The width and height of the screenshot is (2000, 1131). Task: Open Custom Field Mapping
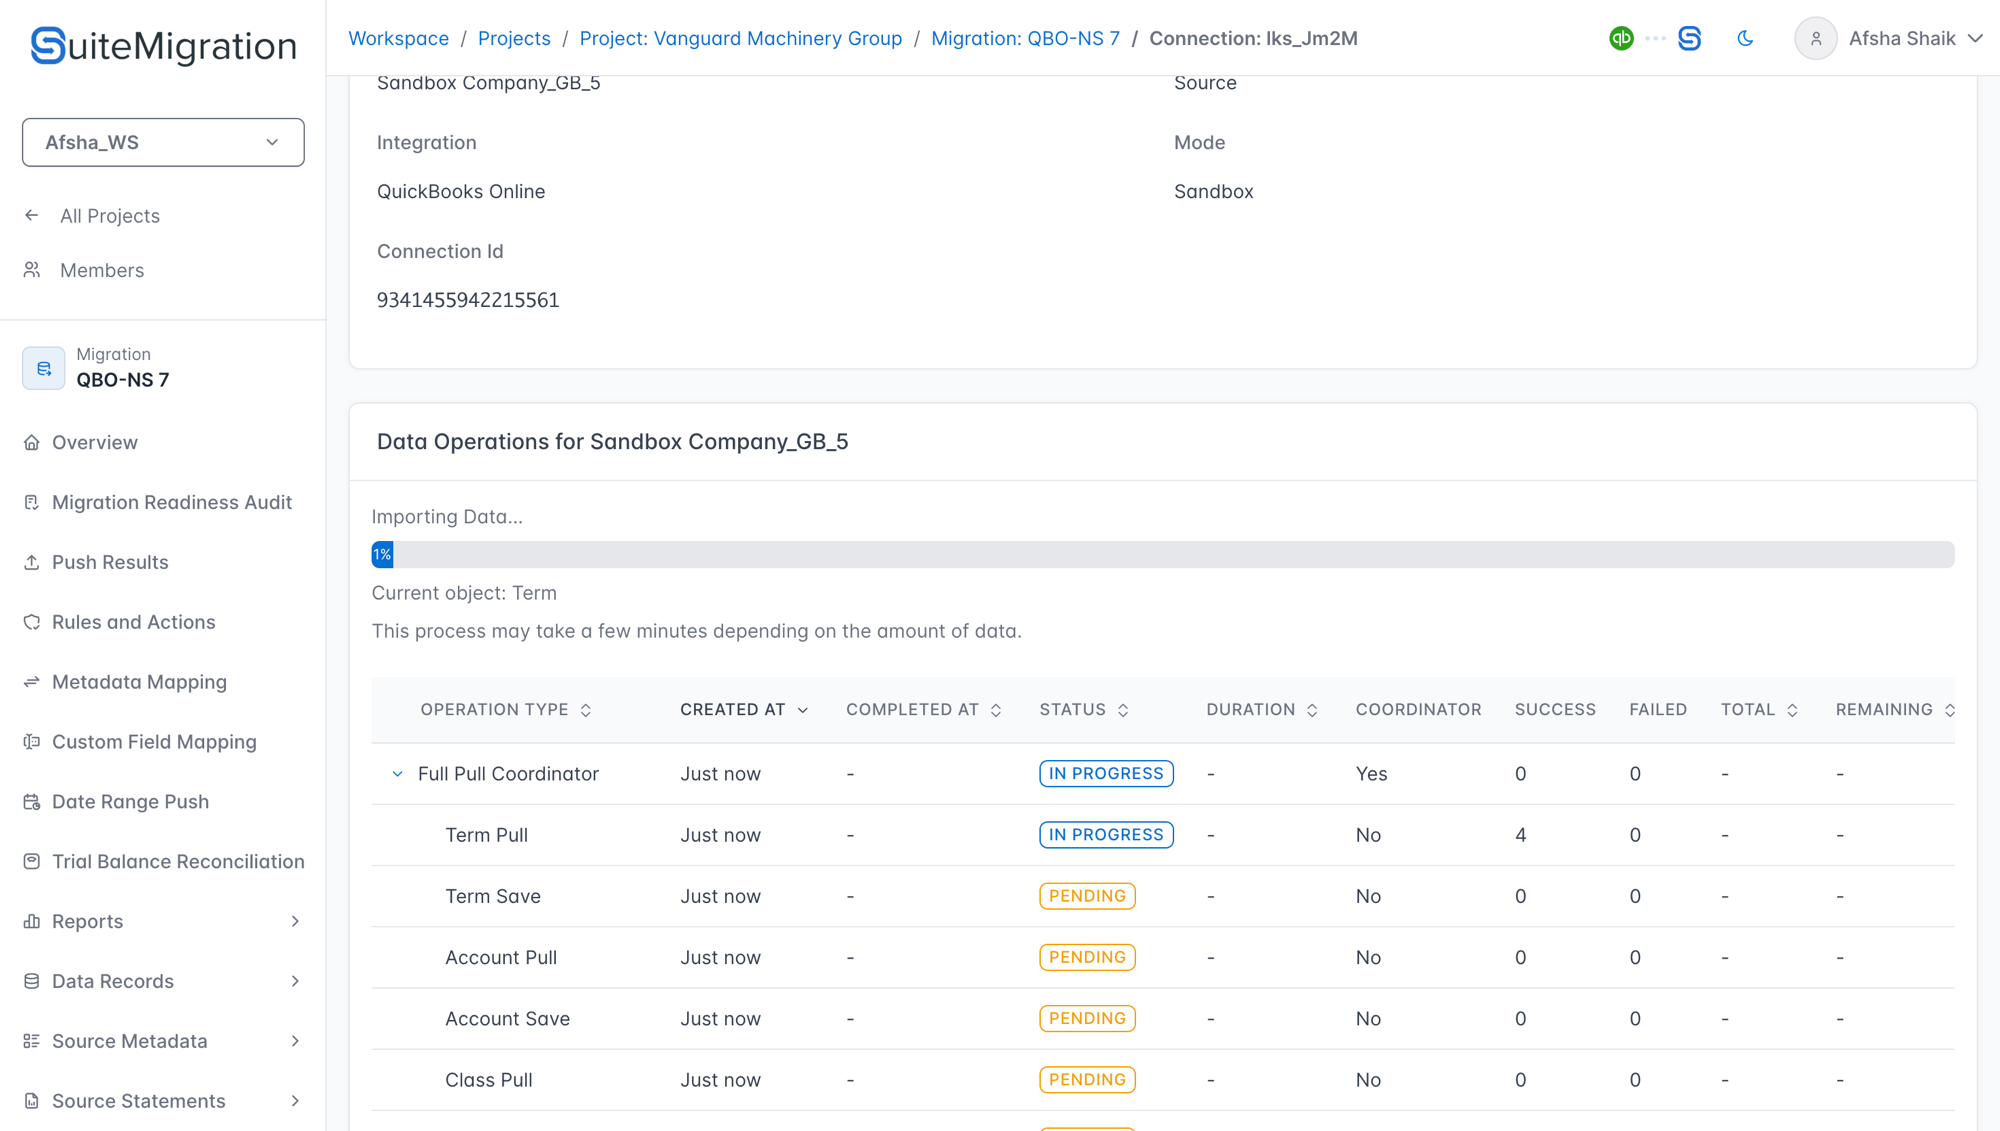(x=154, y=742)
